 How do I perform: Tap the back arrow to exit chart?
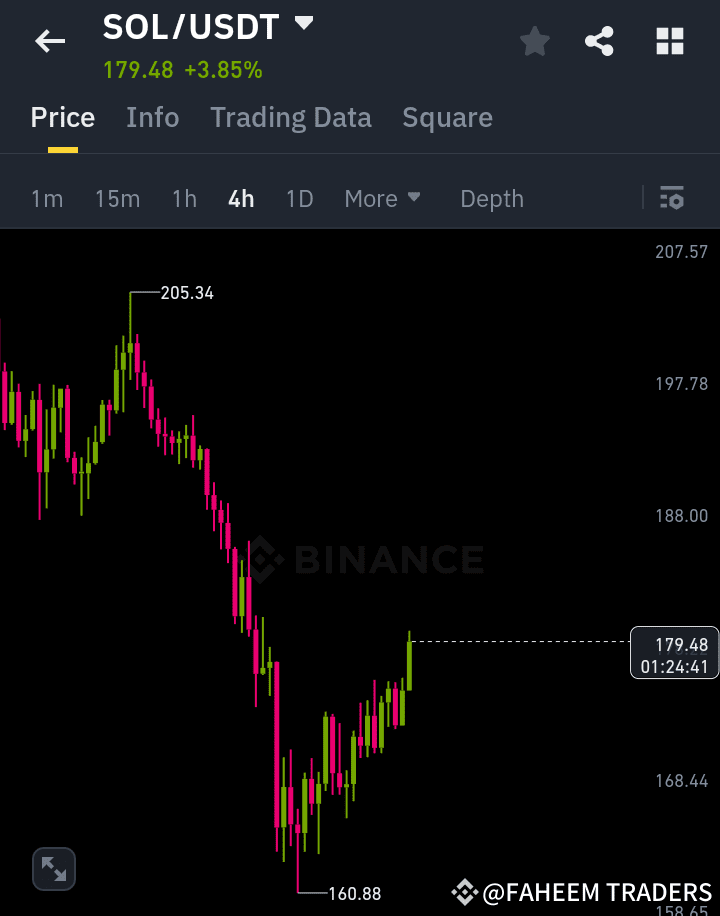tap(49, 41)
